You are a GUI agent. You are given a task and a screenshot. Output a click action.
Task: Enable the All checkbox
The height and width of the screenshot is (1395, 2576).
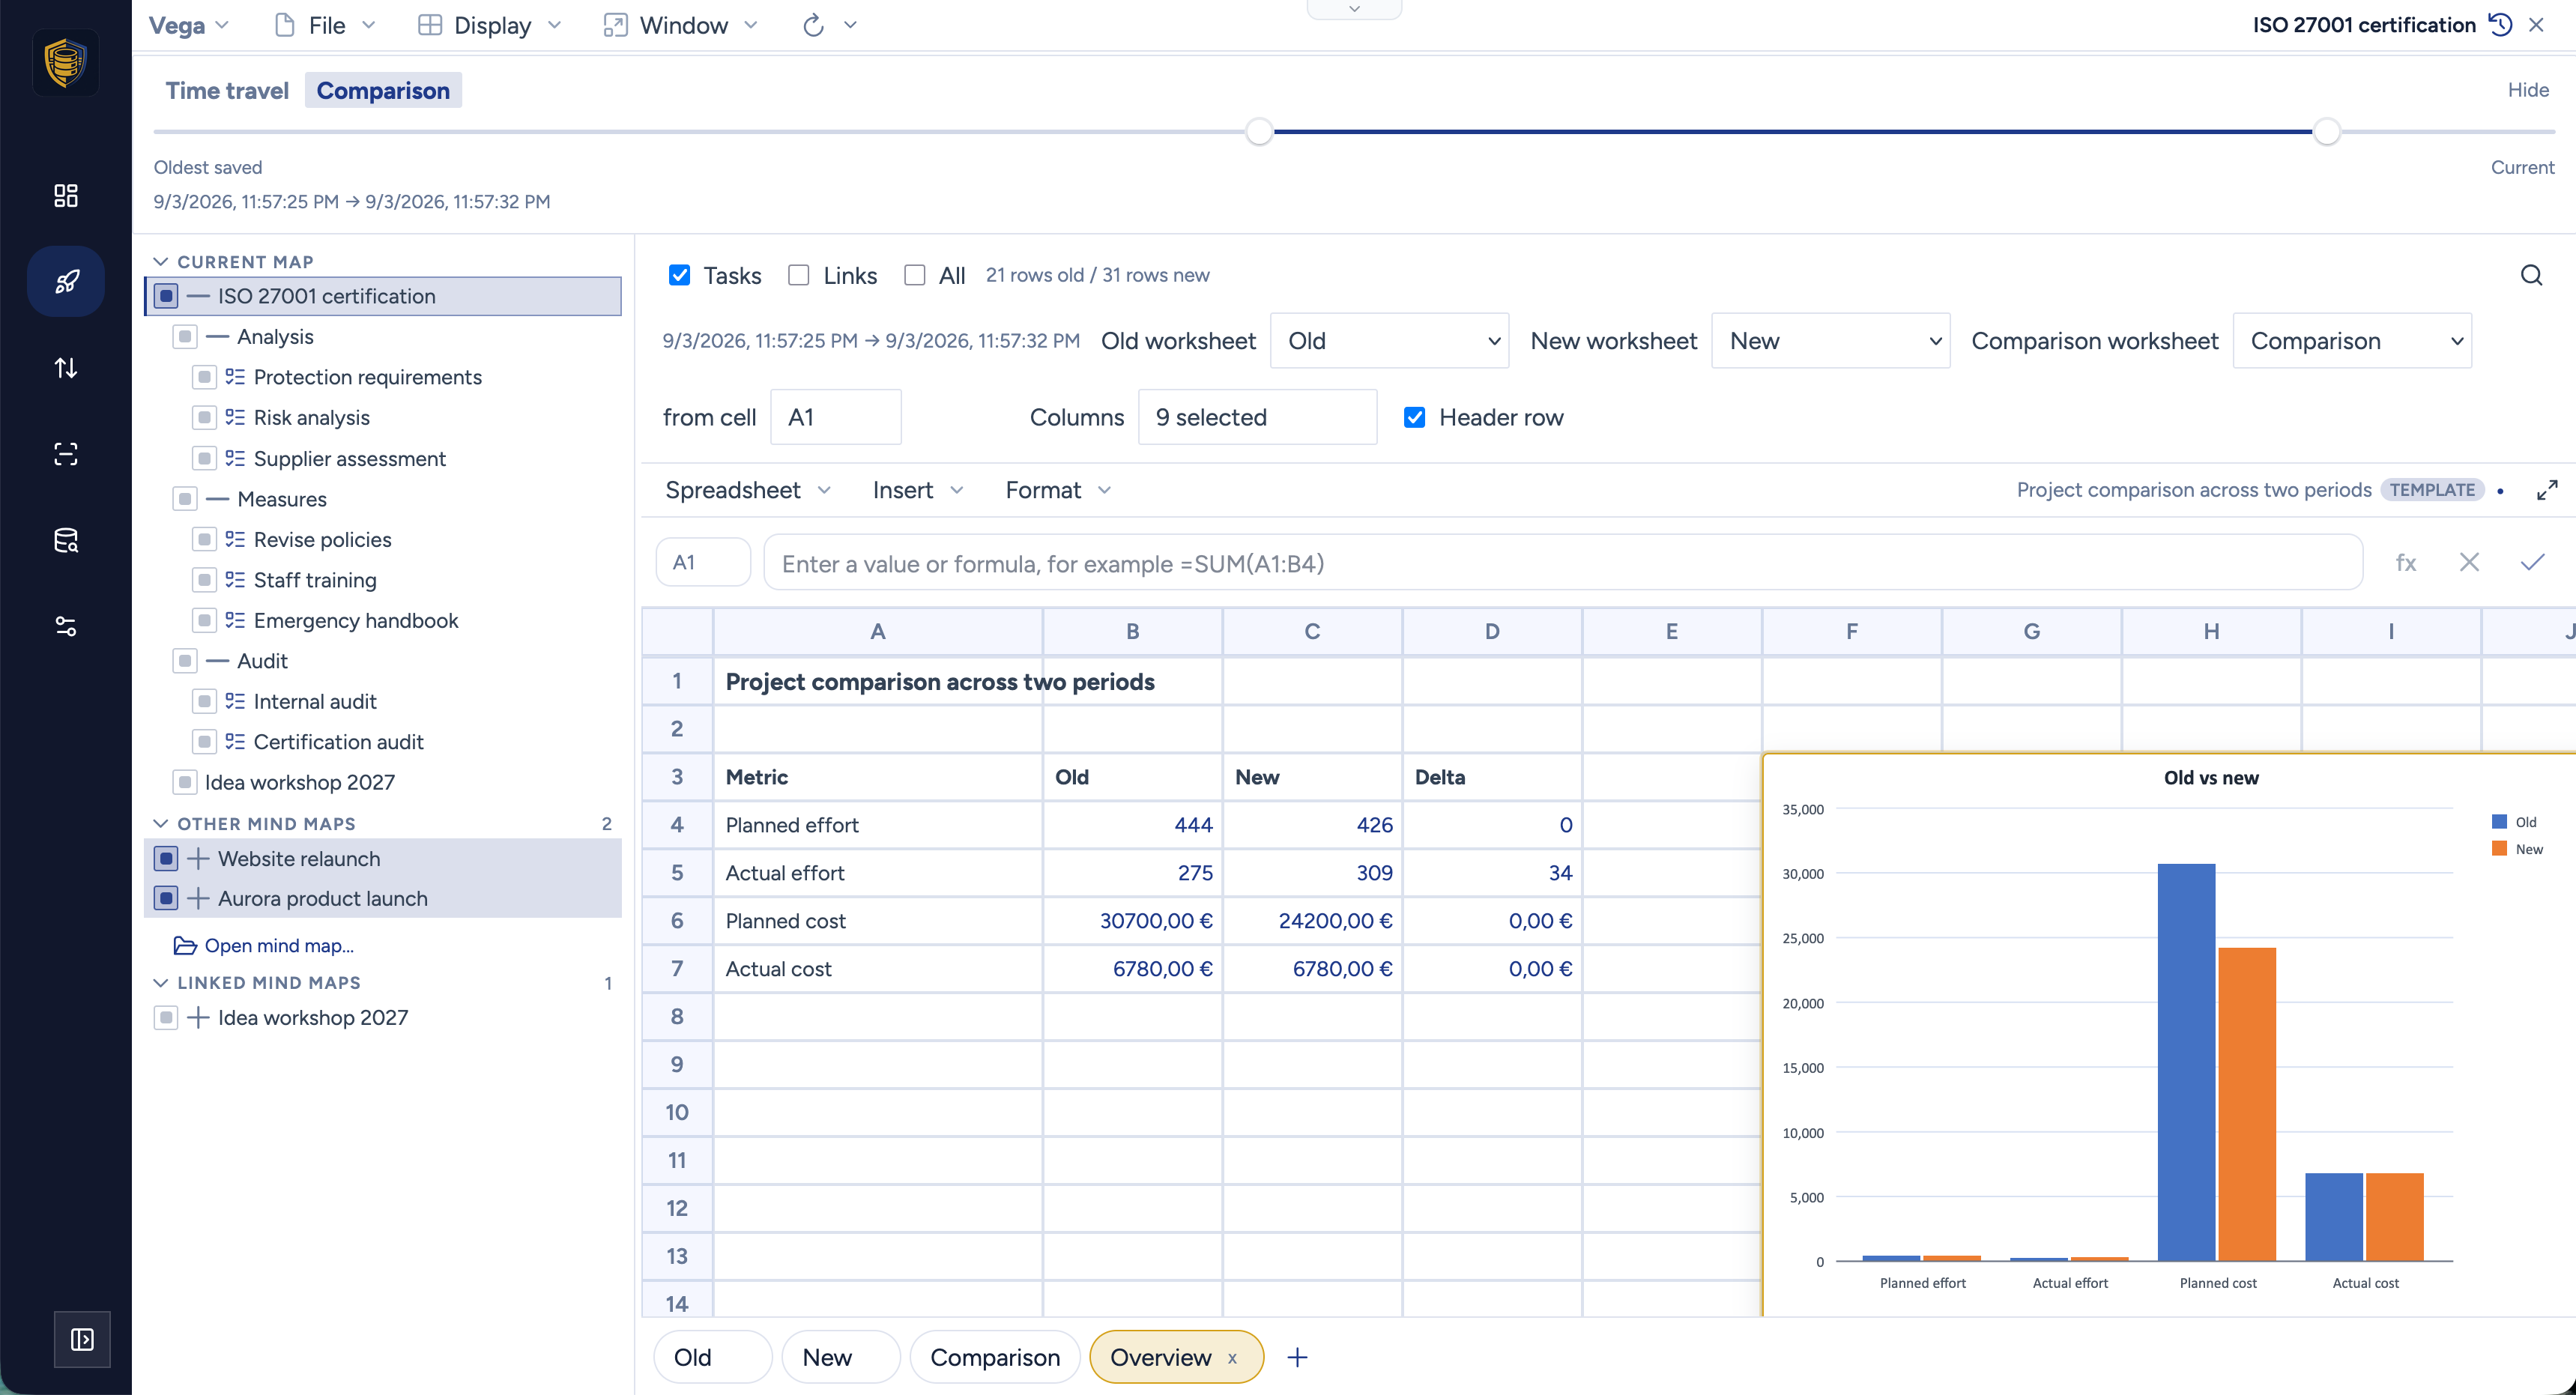(914, 275)
